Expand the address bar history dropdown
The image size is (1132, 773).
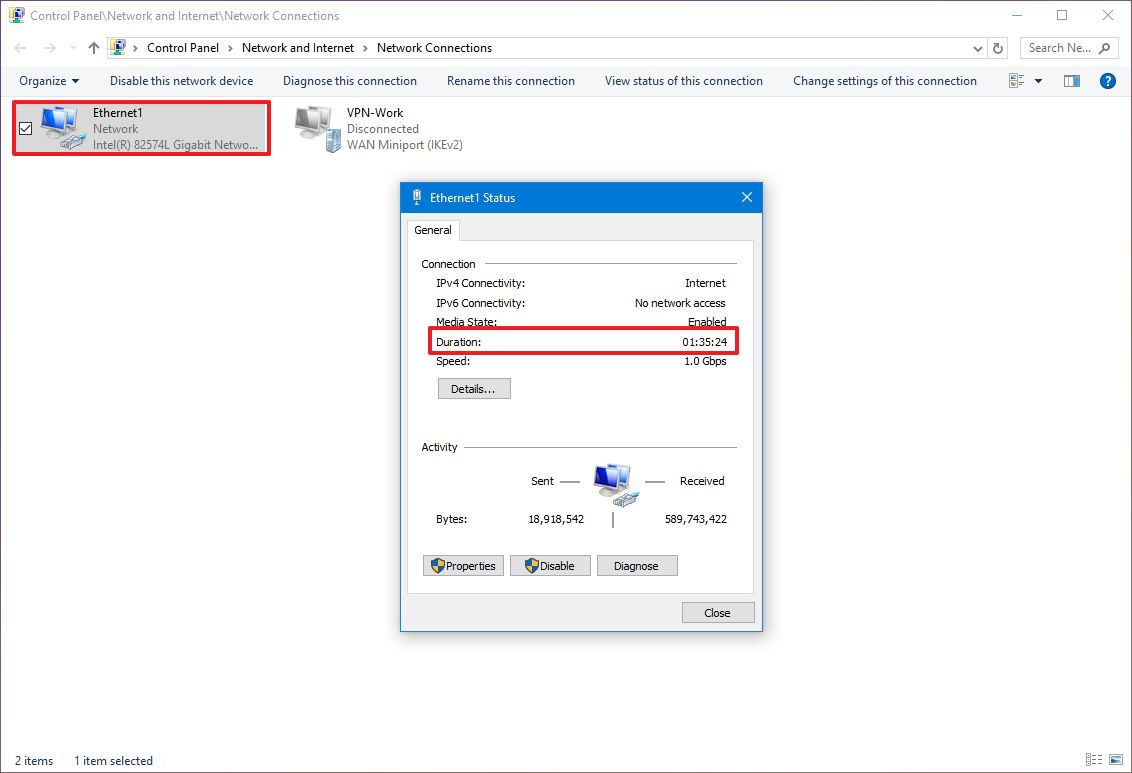[977, 47]
